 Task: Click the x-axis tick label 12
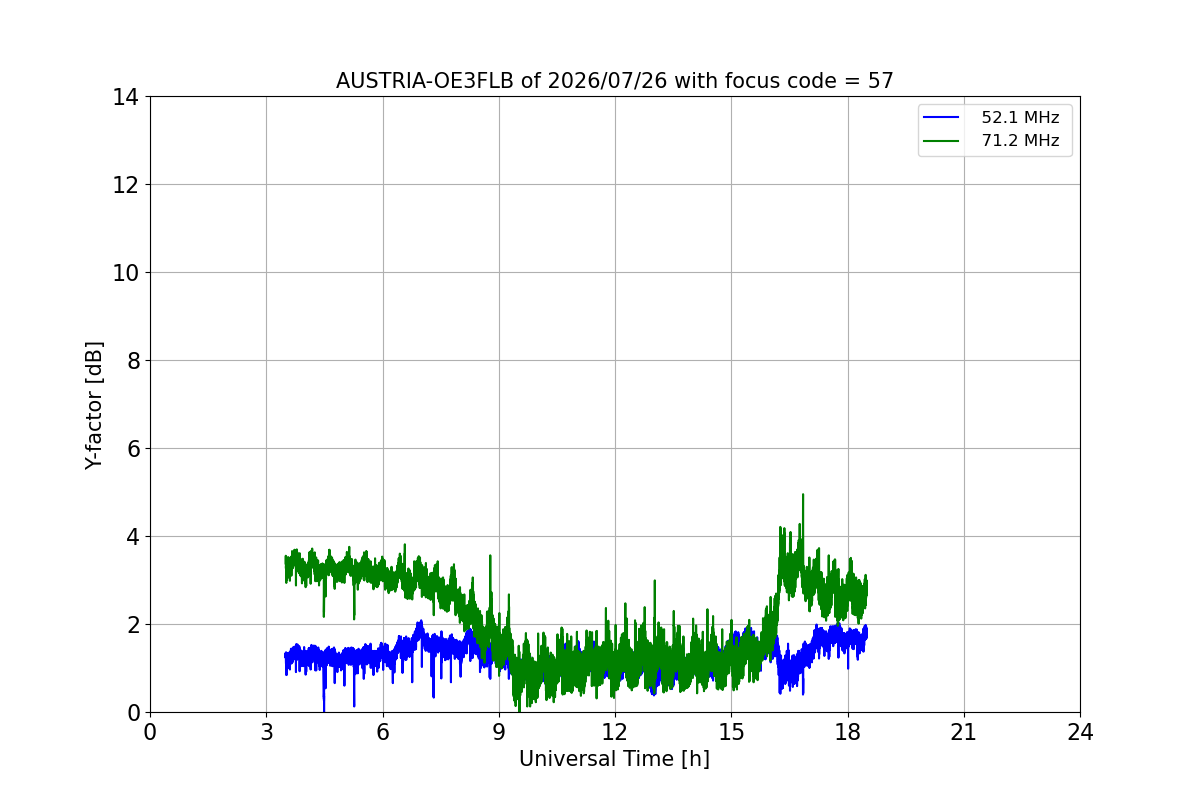pos(615,732)
